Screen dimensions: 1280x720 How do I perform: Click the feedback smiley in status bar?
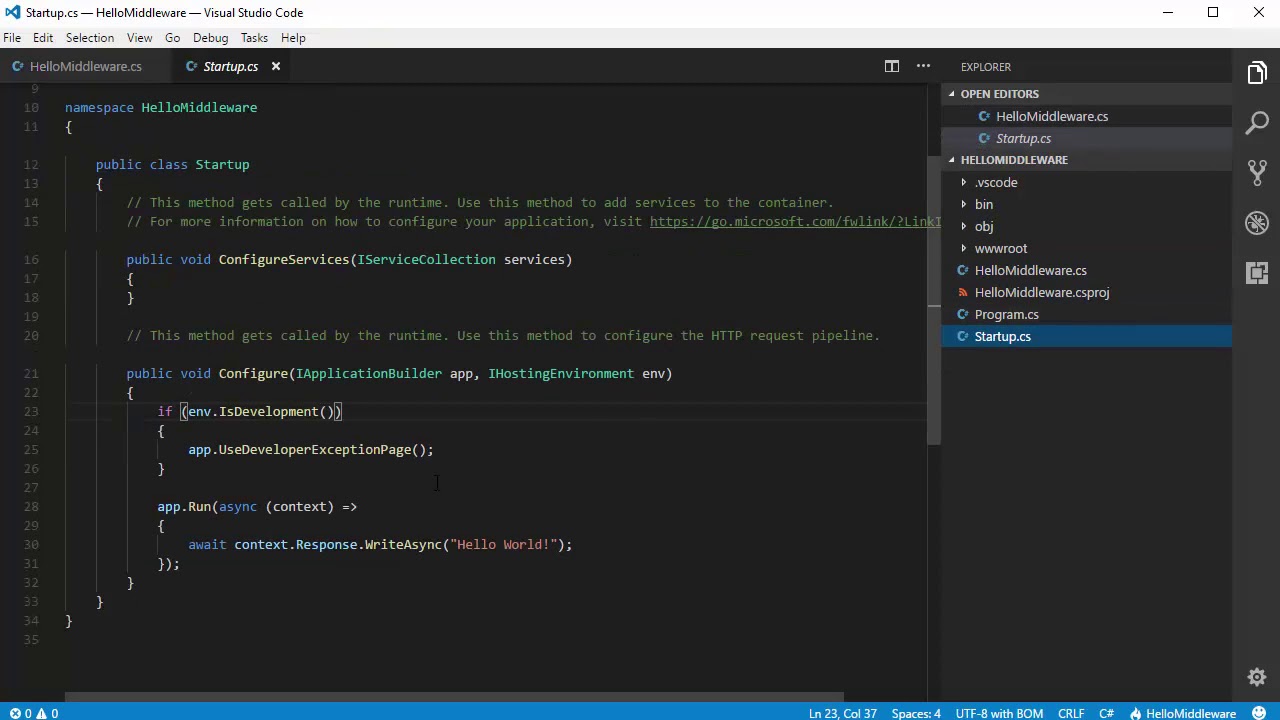point(1260,713)
